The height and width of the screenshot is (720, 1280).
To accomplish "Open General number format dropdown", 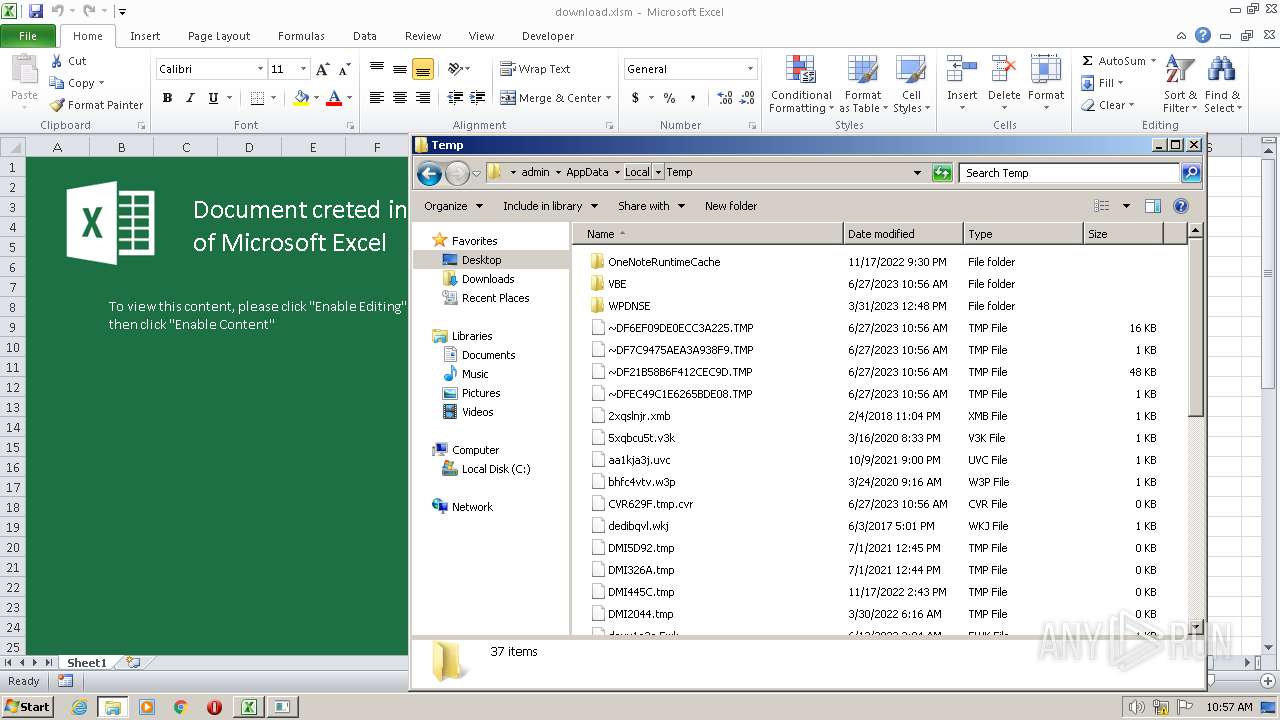I will click(750, 69).
